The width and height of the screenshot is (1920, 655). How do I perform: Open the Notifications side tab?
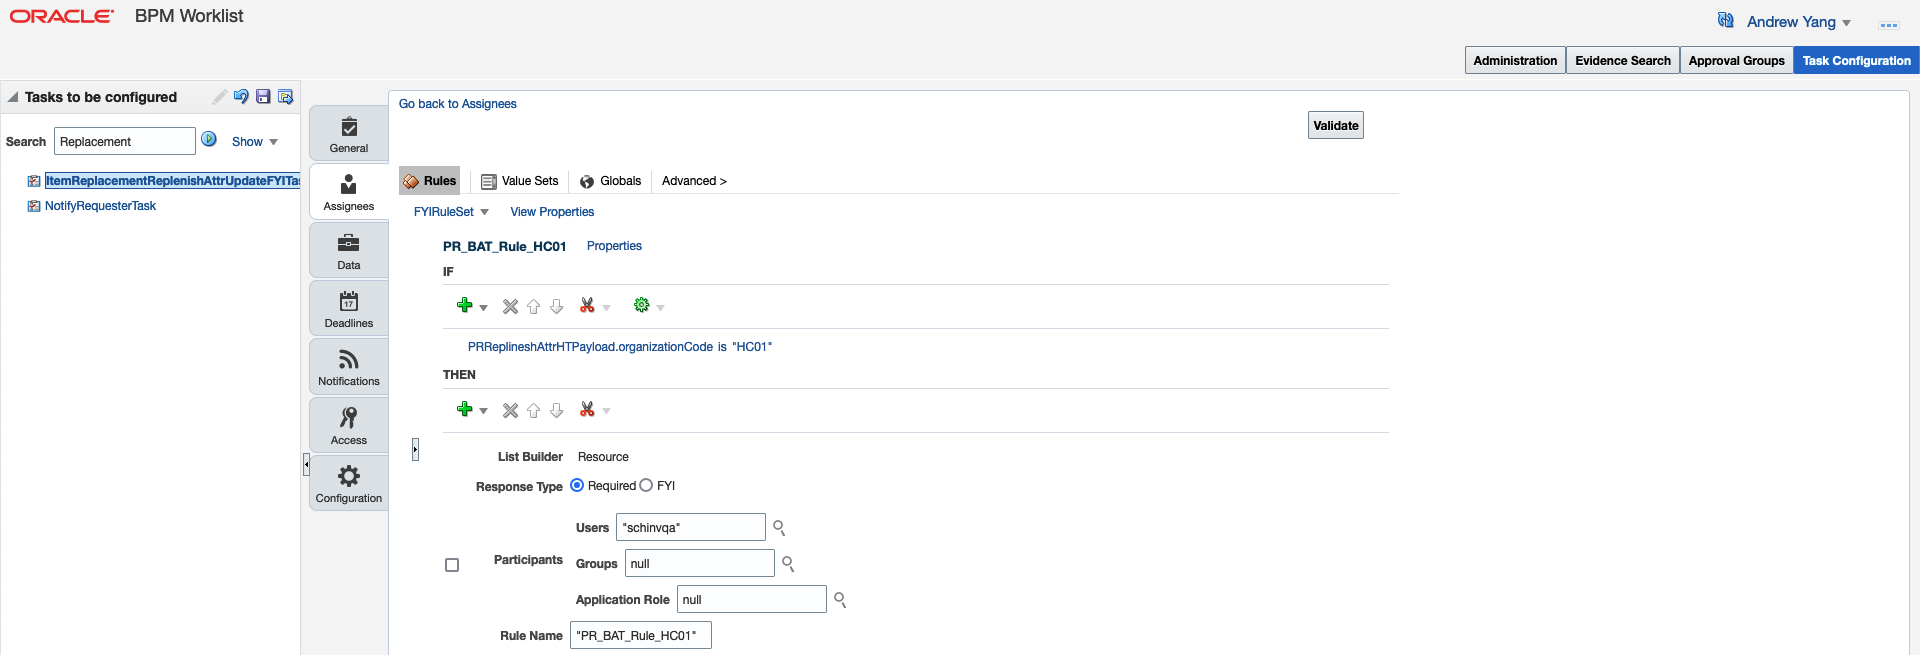coord(349,366)
